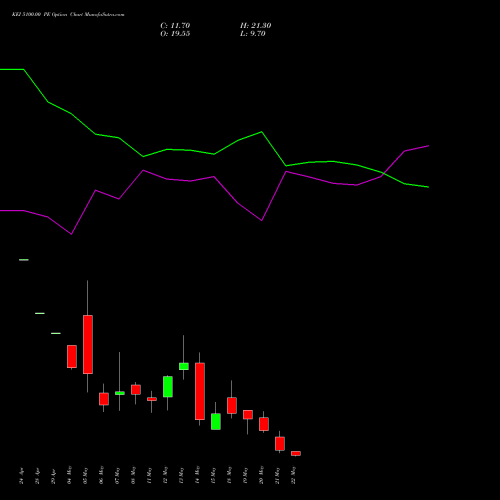This screenshot has width=500, height=500.
Task: Click the 15 May date label
Action: [214, 475]
